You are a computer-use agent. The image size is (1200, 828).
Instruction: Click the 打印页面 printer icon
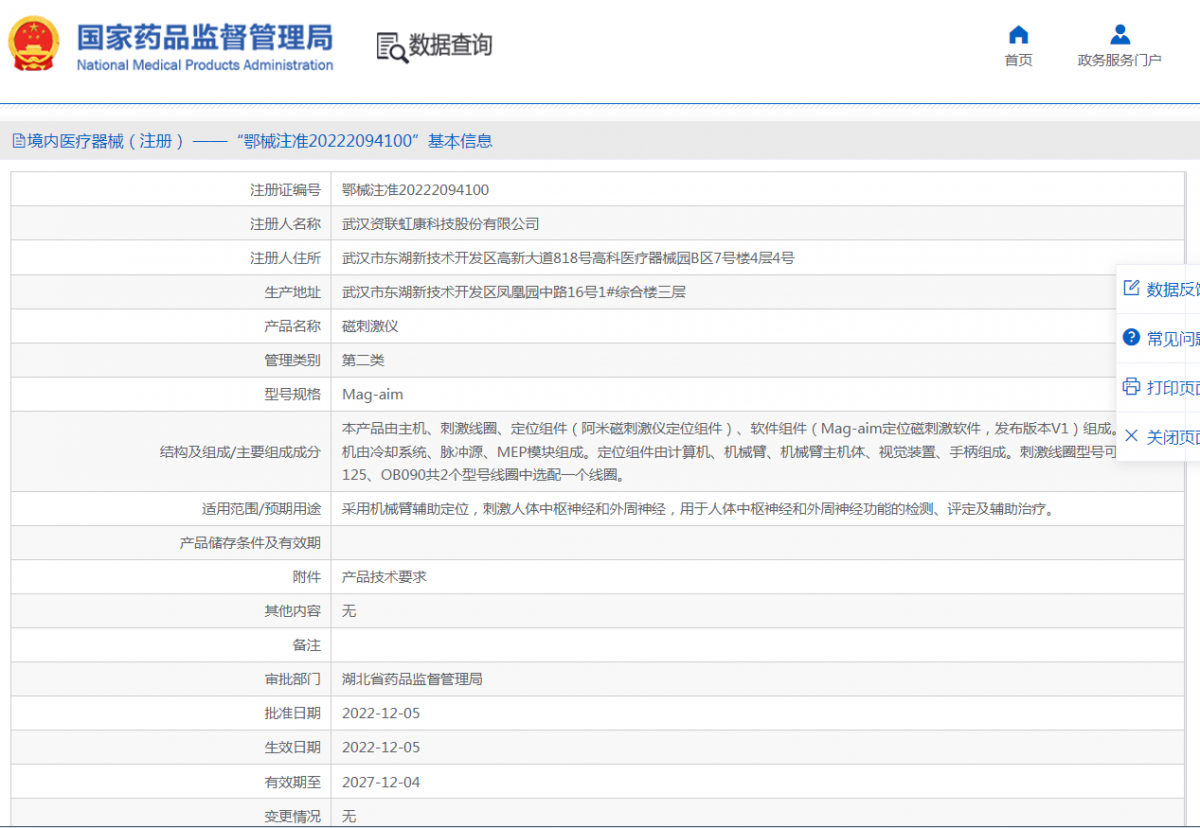point(1131,386)
